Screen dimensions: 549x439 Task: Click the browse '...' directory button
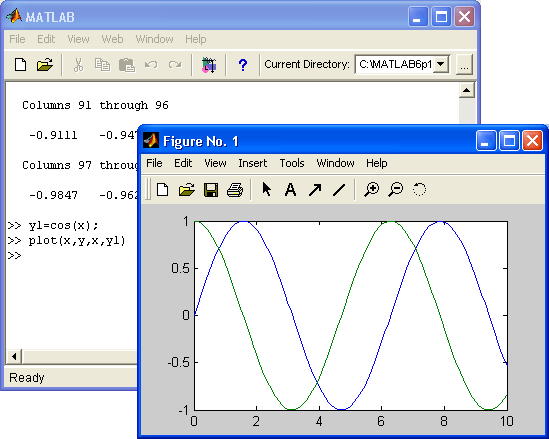[464, 65]
